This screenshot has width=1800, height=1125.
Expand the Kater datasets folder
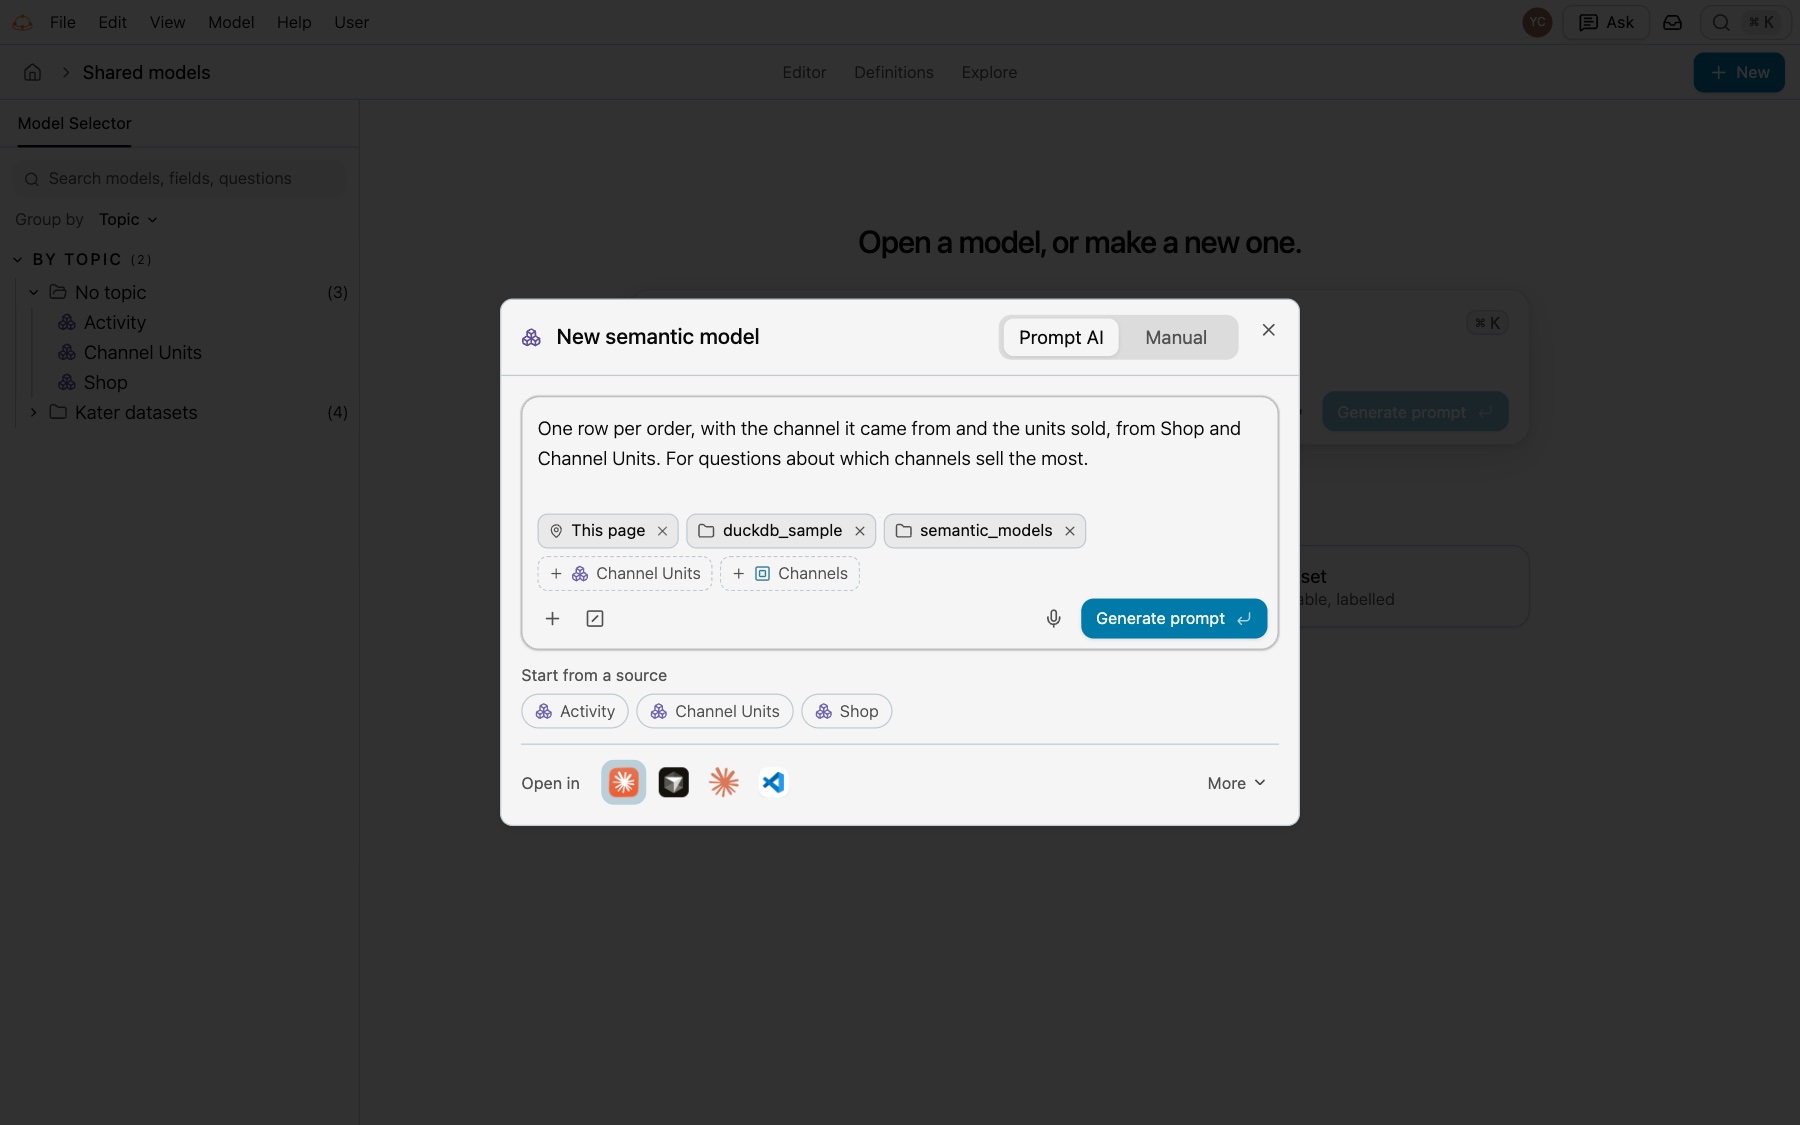[33, 412]
